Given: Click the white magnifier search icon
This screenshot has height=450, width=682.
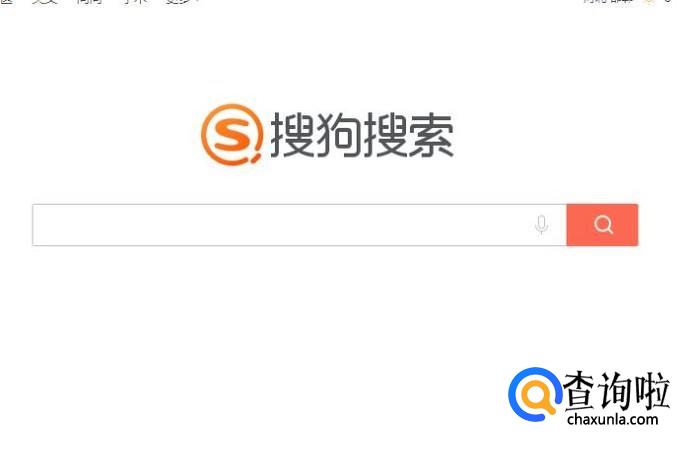Looking at the screenshot, I should pos(603,225).
